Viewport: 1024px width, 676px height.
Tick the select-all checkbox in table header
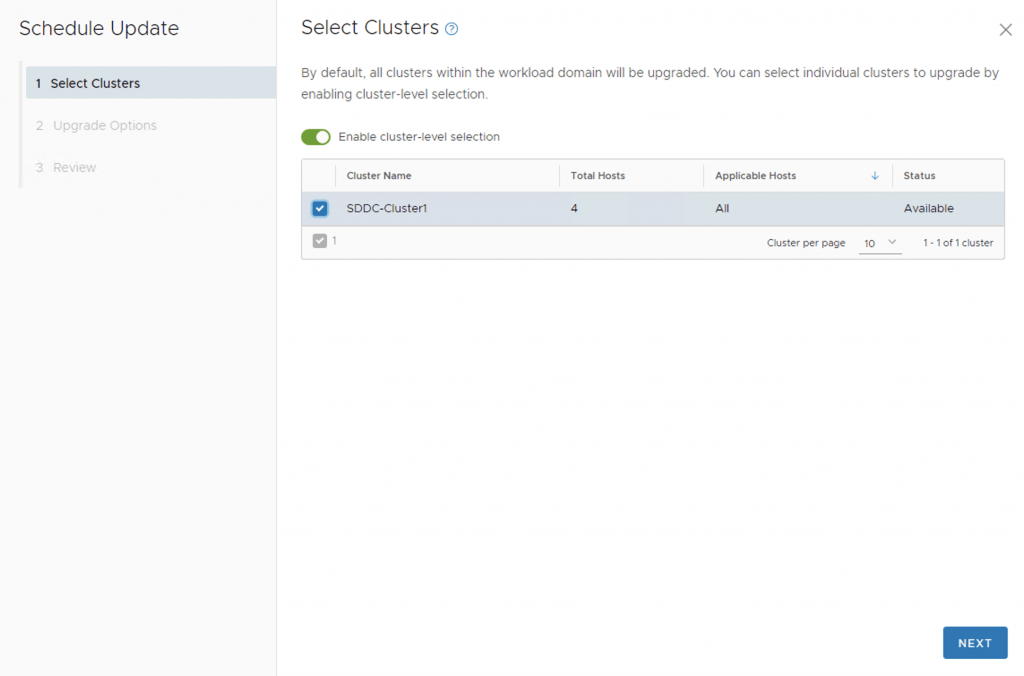tap(319, 176)
